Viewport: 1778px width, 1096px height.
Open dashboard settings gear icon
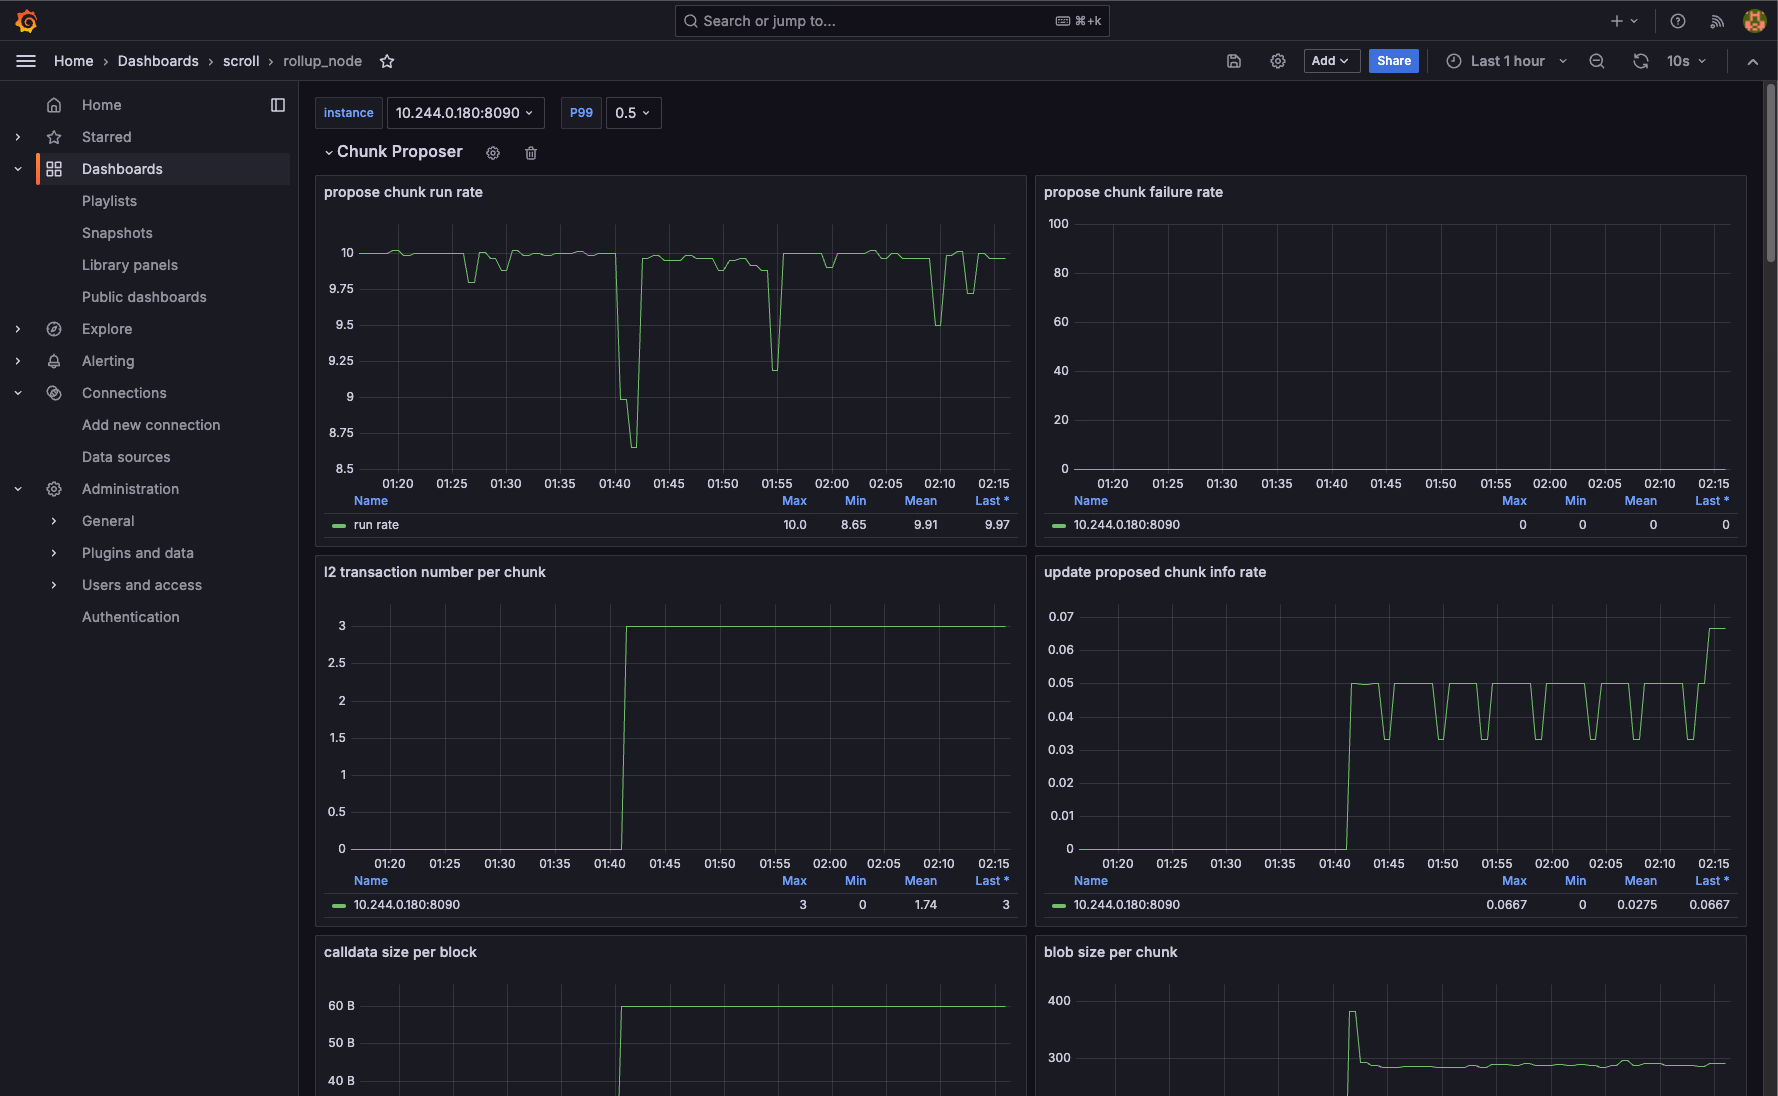1278,61
